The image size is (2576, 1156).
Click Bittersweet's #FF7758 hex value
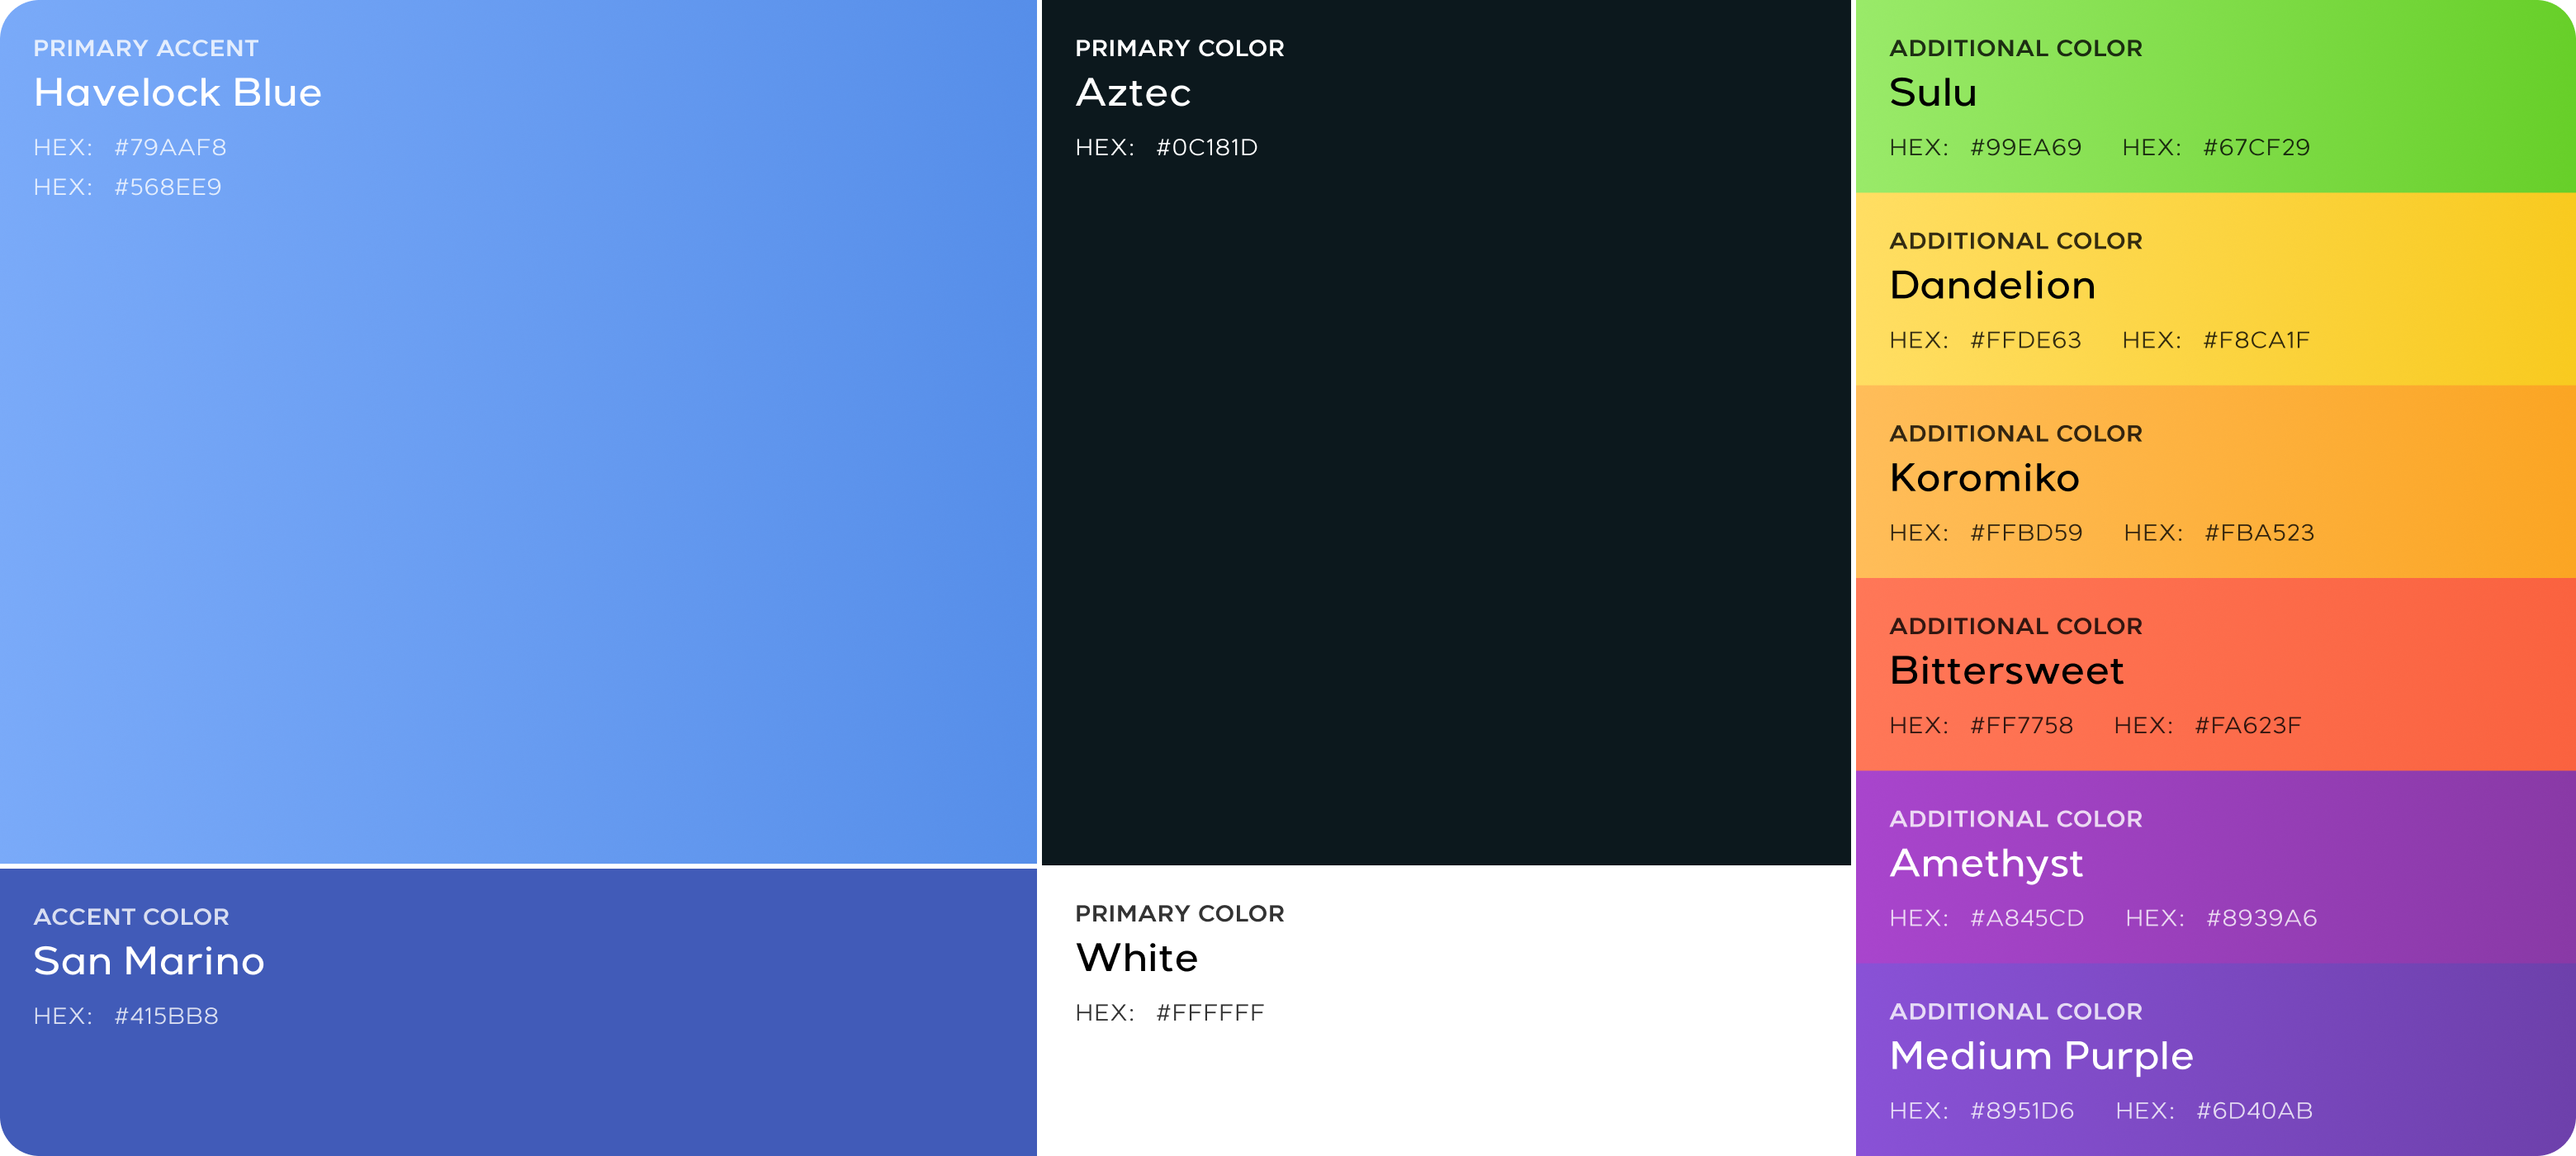tap(2021, 726)
